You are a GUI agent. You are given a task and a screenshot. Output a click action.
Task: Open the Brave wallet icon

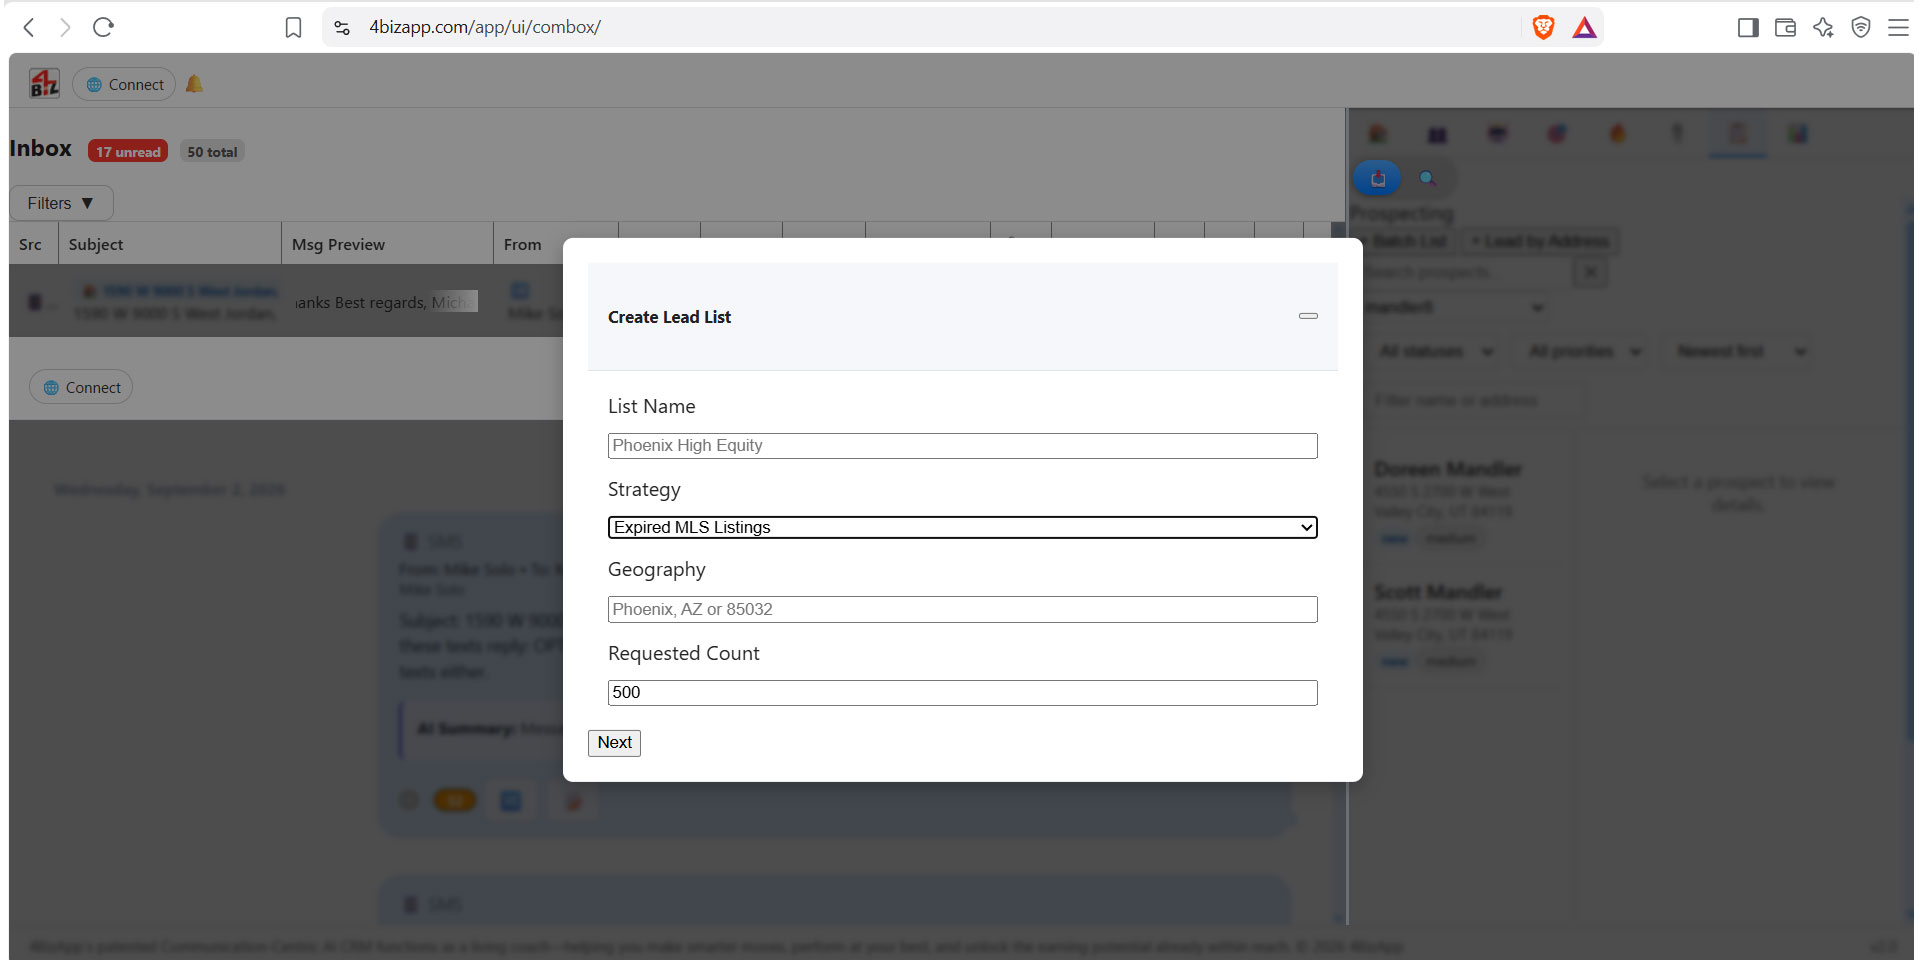1785,27
